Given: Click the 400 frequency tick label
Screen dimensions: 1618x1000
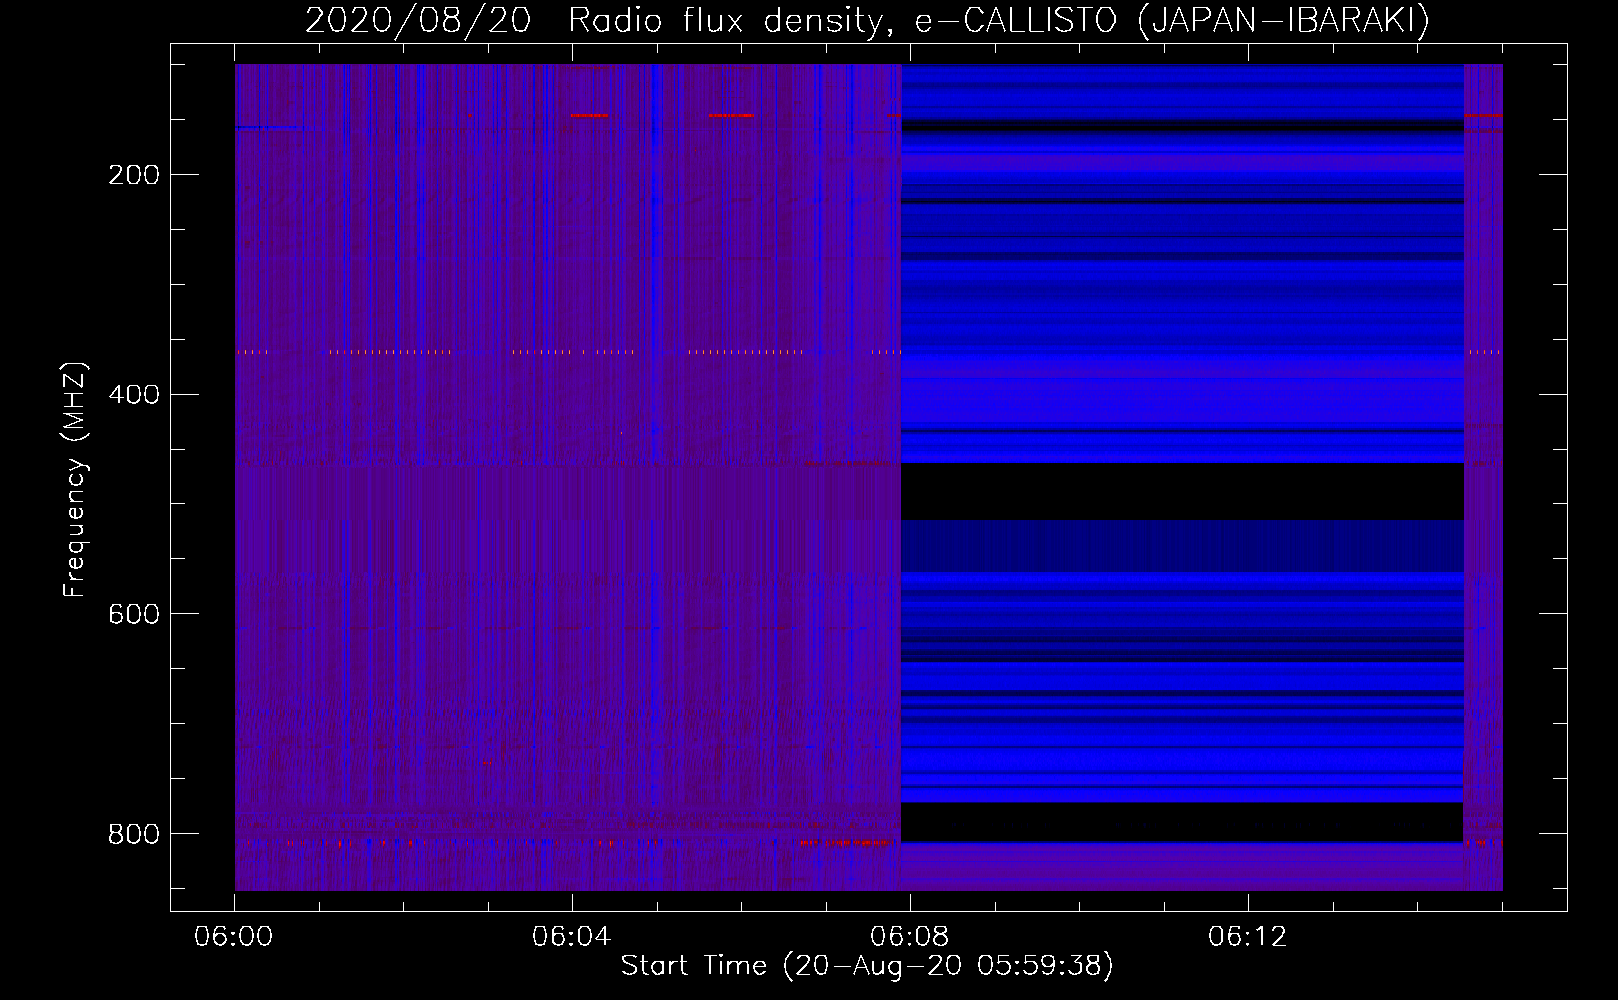Looking at the screenshot, I should click(x=134, y=395).
